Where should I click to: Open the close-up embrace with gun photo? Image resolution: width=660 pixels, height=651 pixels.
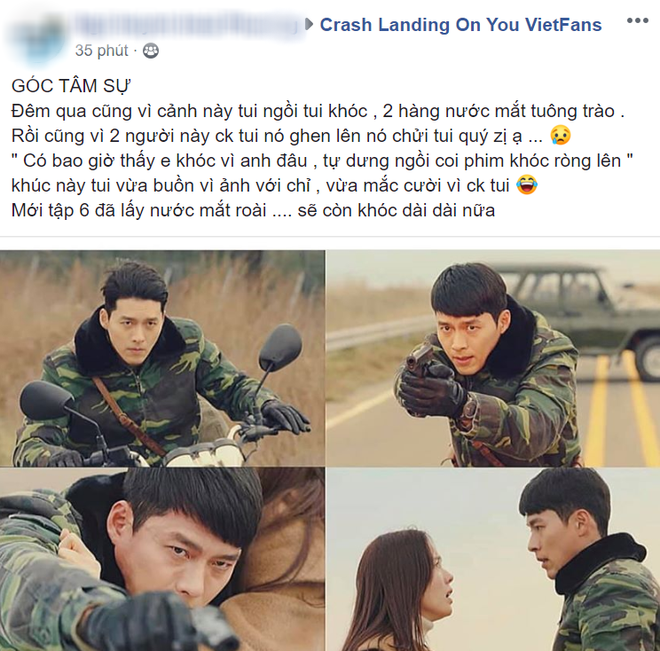click(162, 559)
